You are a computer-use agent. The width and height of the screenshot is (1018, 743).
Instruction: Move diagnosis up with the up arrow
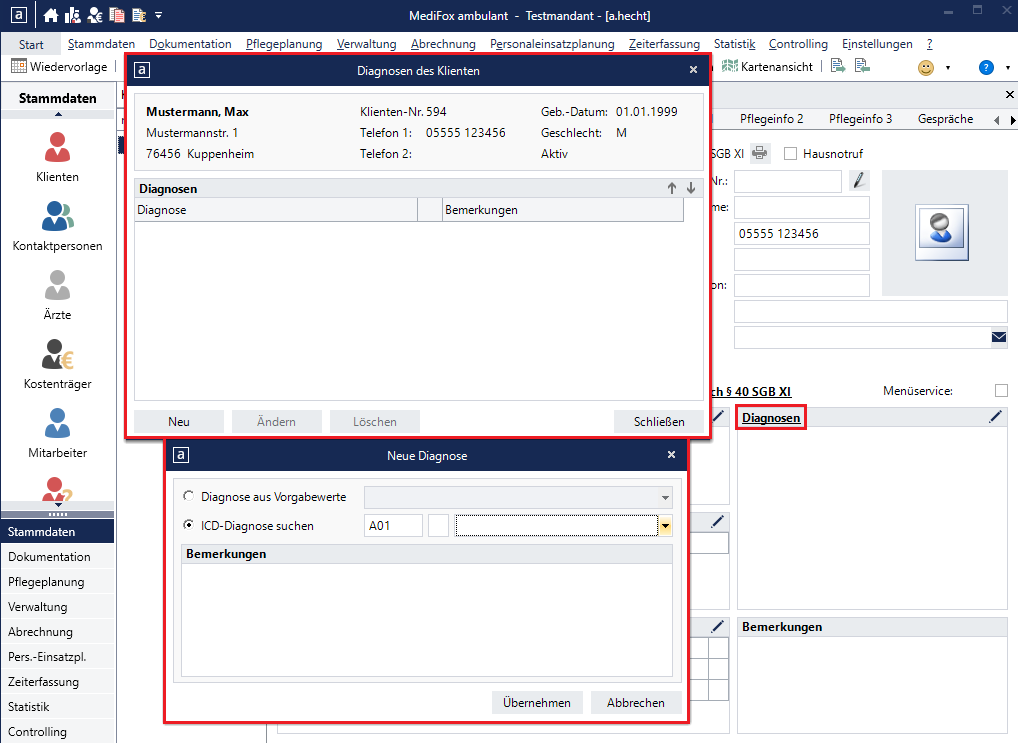click(x=672, y=188)
